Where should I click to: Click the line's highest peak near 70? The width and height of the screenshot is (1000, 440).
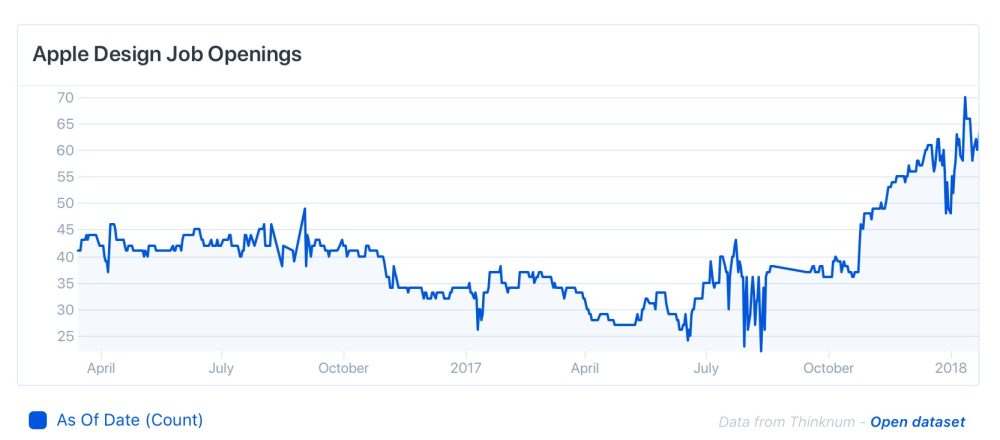(965, 97)
